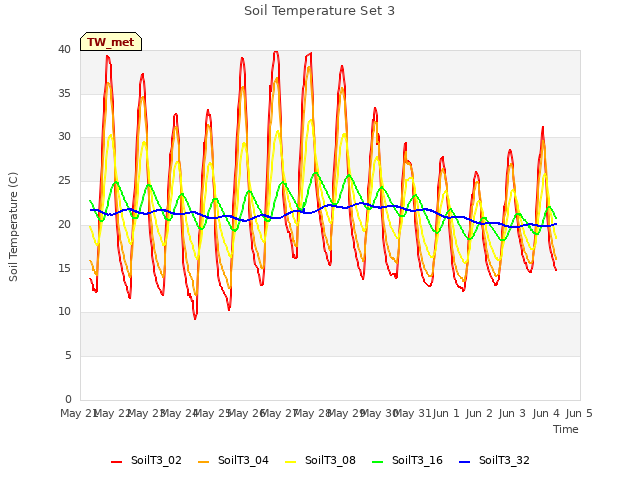640x480 pixels.
Task: Click the green SoilT3_16 legend swatch
Action: pyautogui.click(x=378, y=462)
